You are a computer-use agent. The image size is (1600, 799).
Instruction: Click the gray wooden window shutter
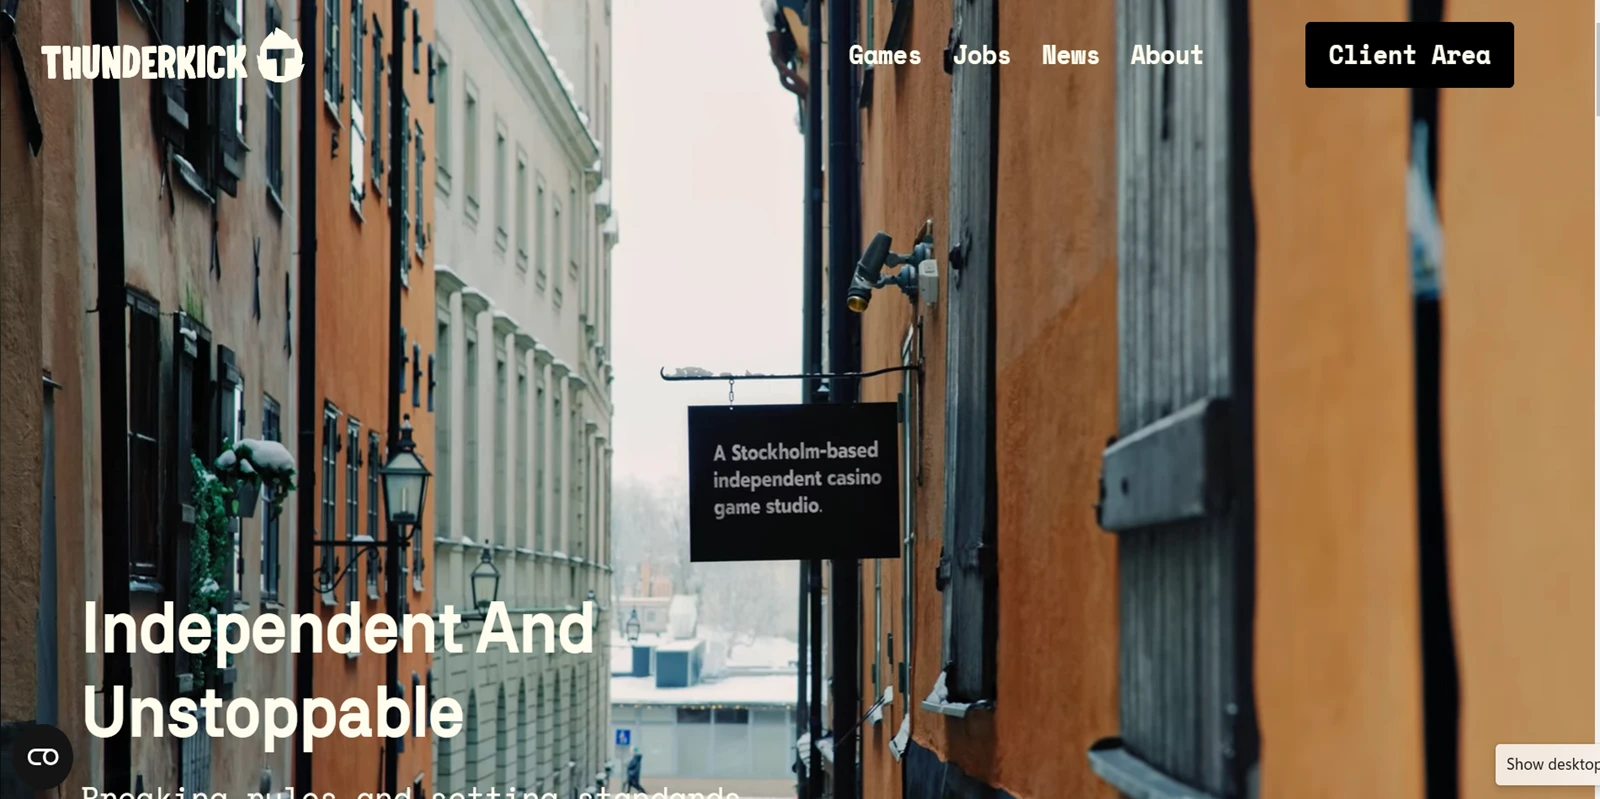1175,400
